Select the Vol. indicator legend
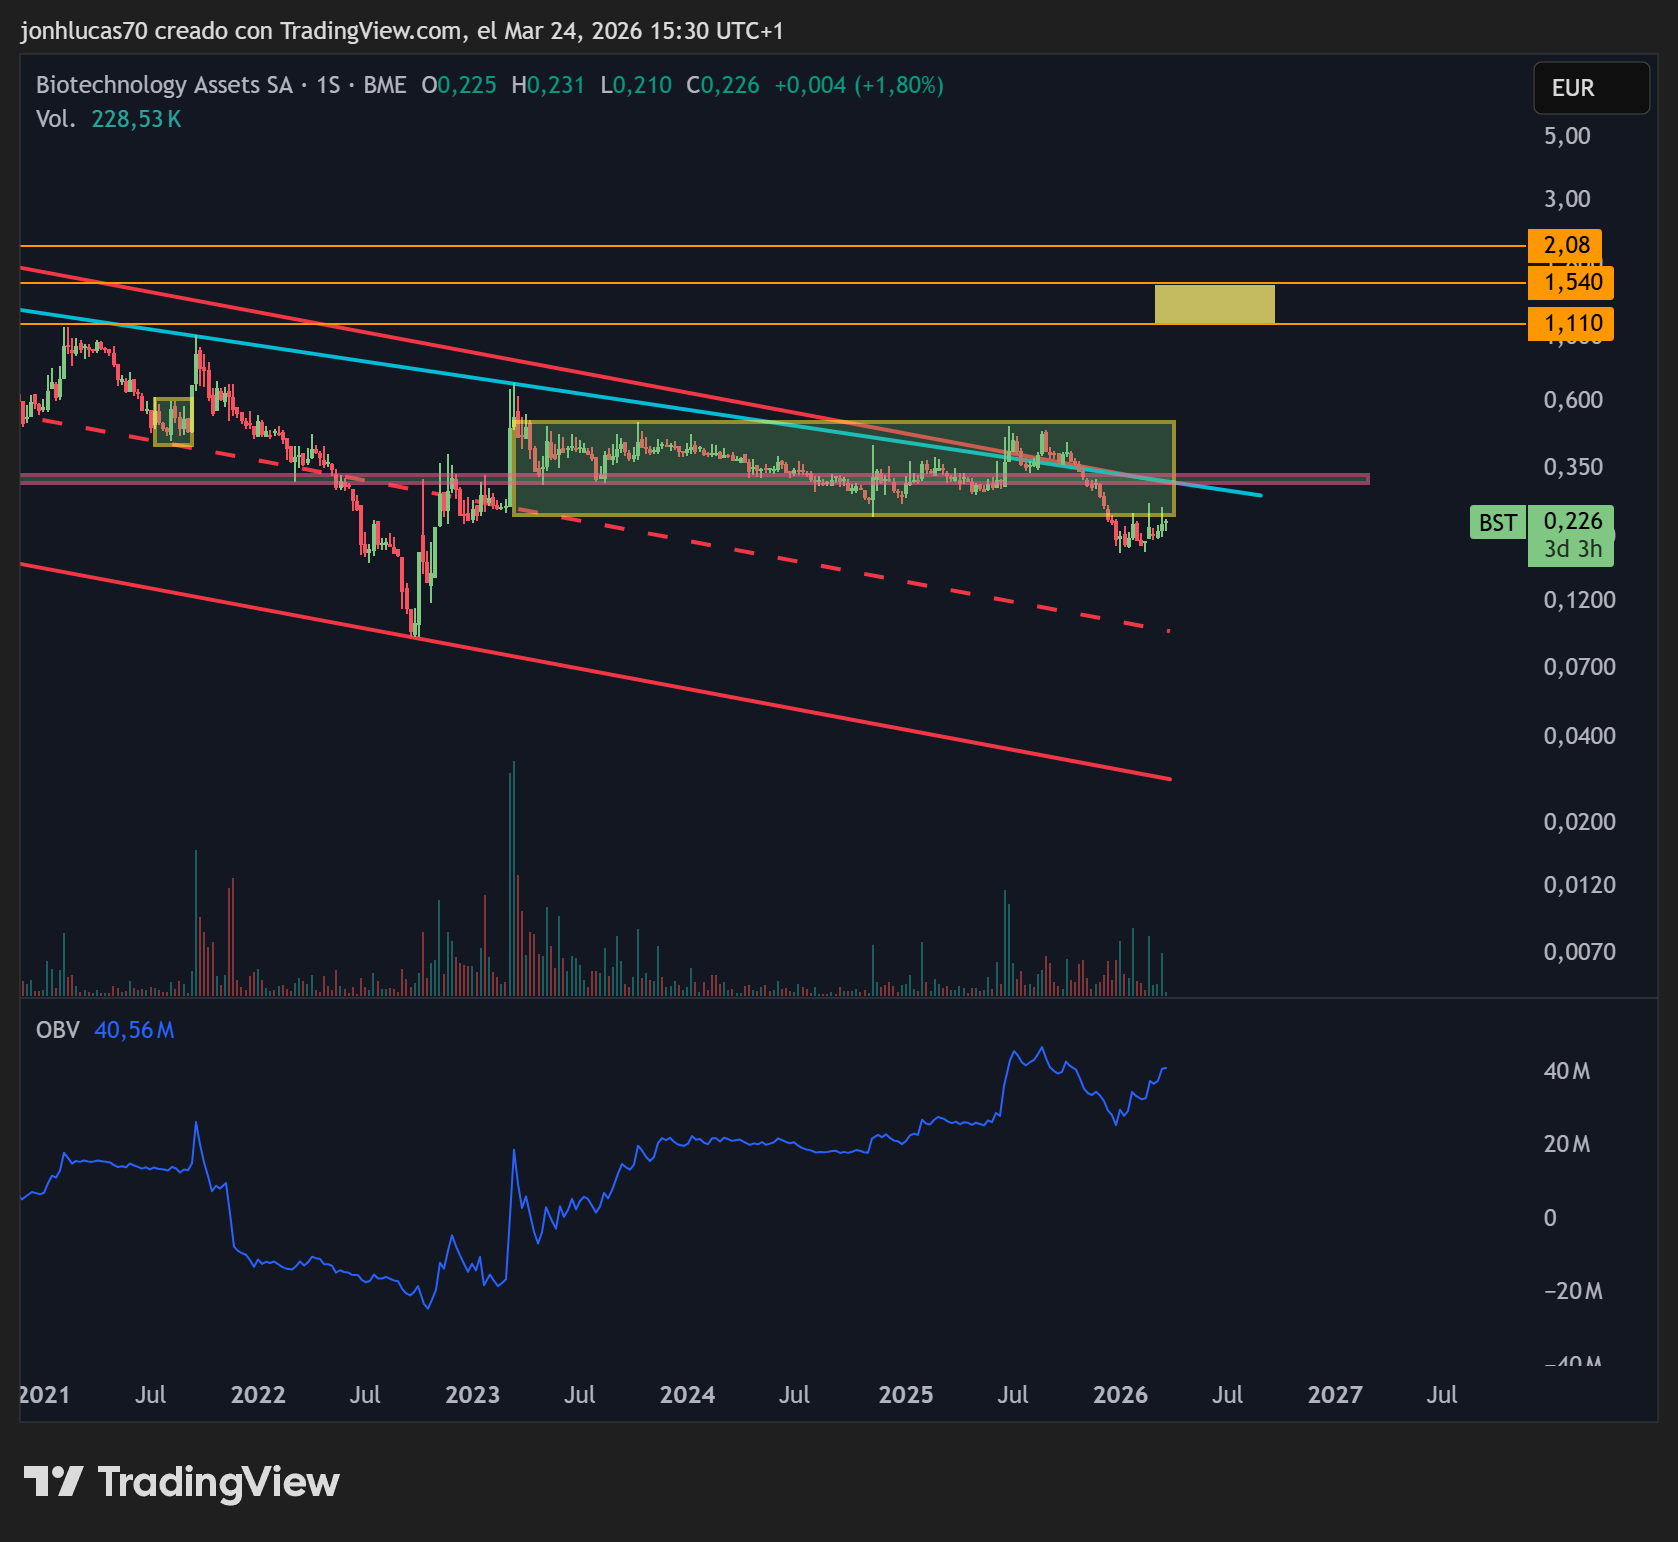1678x1542 pixels. tap(56, 119)
